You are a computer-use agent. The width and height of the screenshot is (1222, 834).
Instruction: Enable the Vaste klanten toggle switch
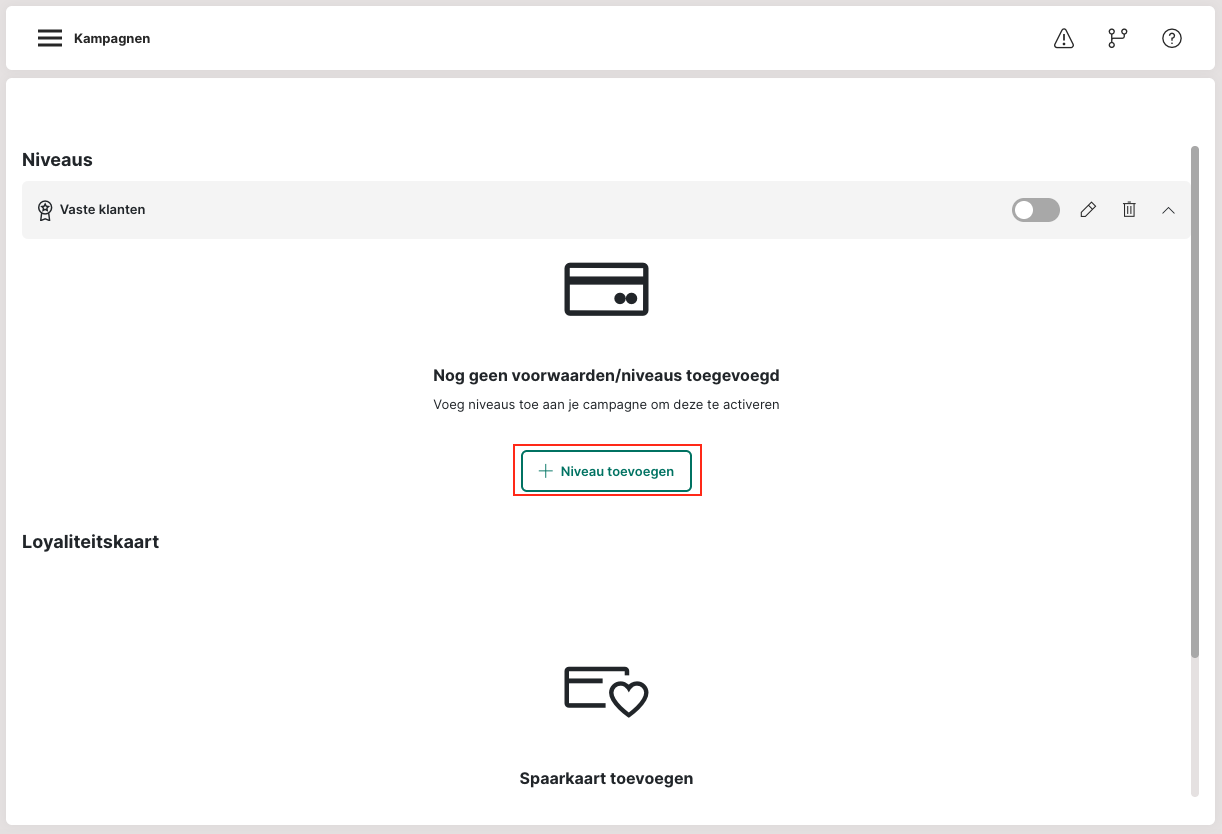[1035, 209]
